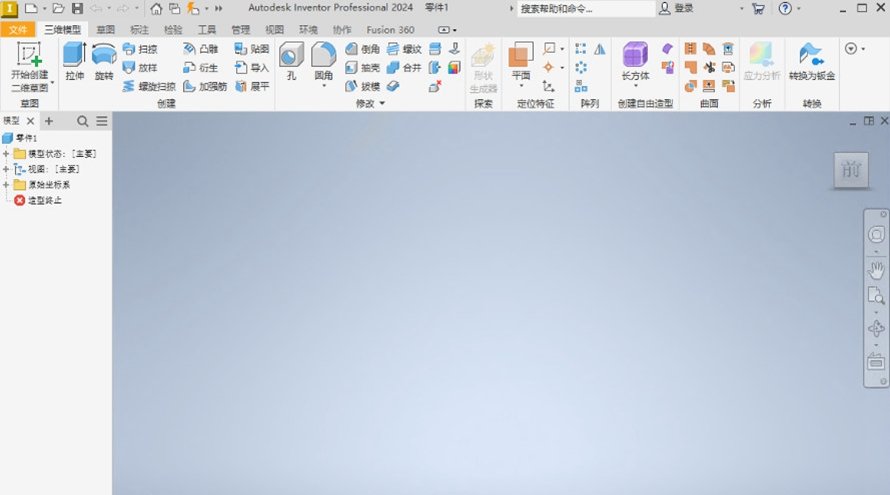Select the 零件1 root tree item
The image size is (890, 495).
point(20,138)
